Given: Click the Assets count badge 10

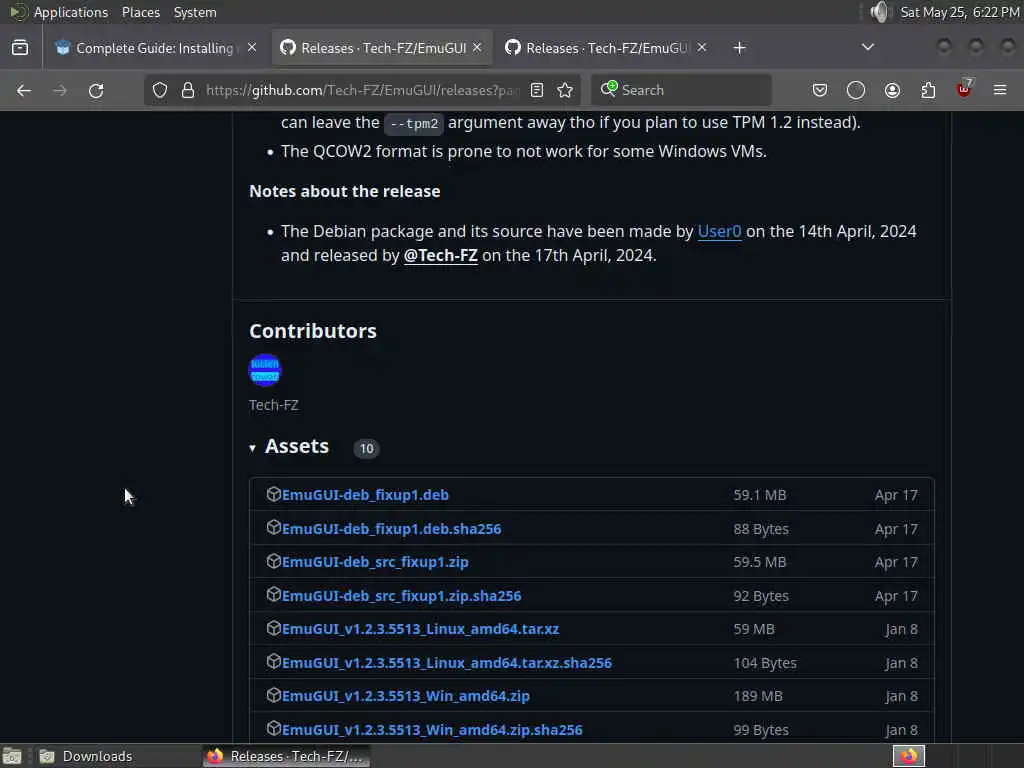Looking at the screenshot, I should (366, 448).
